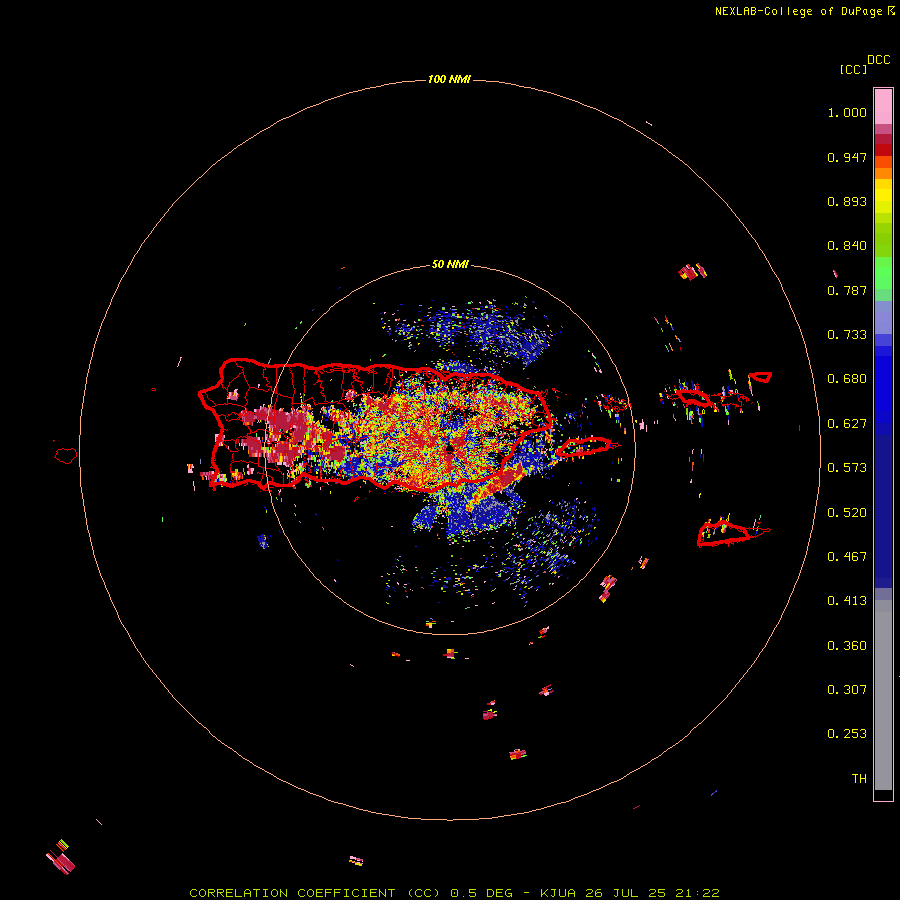
Task: Click the 0.413 scale value
Action: pyautogui.click(x=847, y=601)
